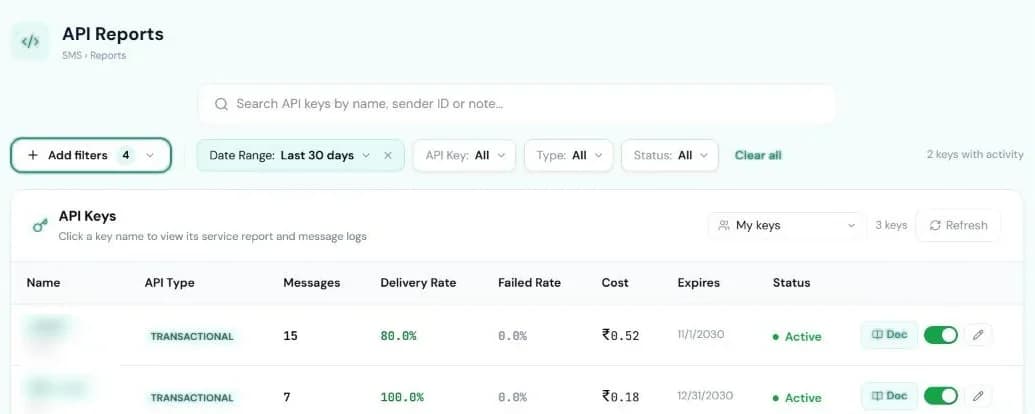This screenshot has height=414, width=1035.
Task: Click the 12/31/2030 expiry date
Action: 706,396
